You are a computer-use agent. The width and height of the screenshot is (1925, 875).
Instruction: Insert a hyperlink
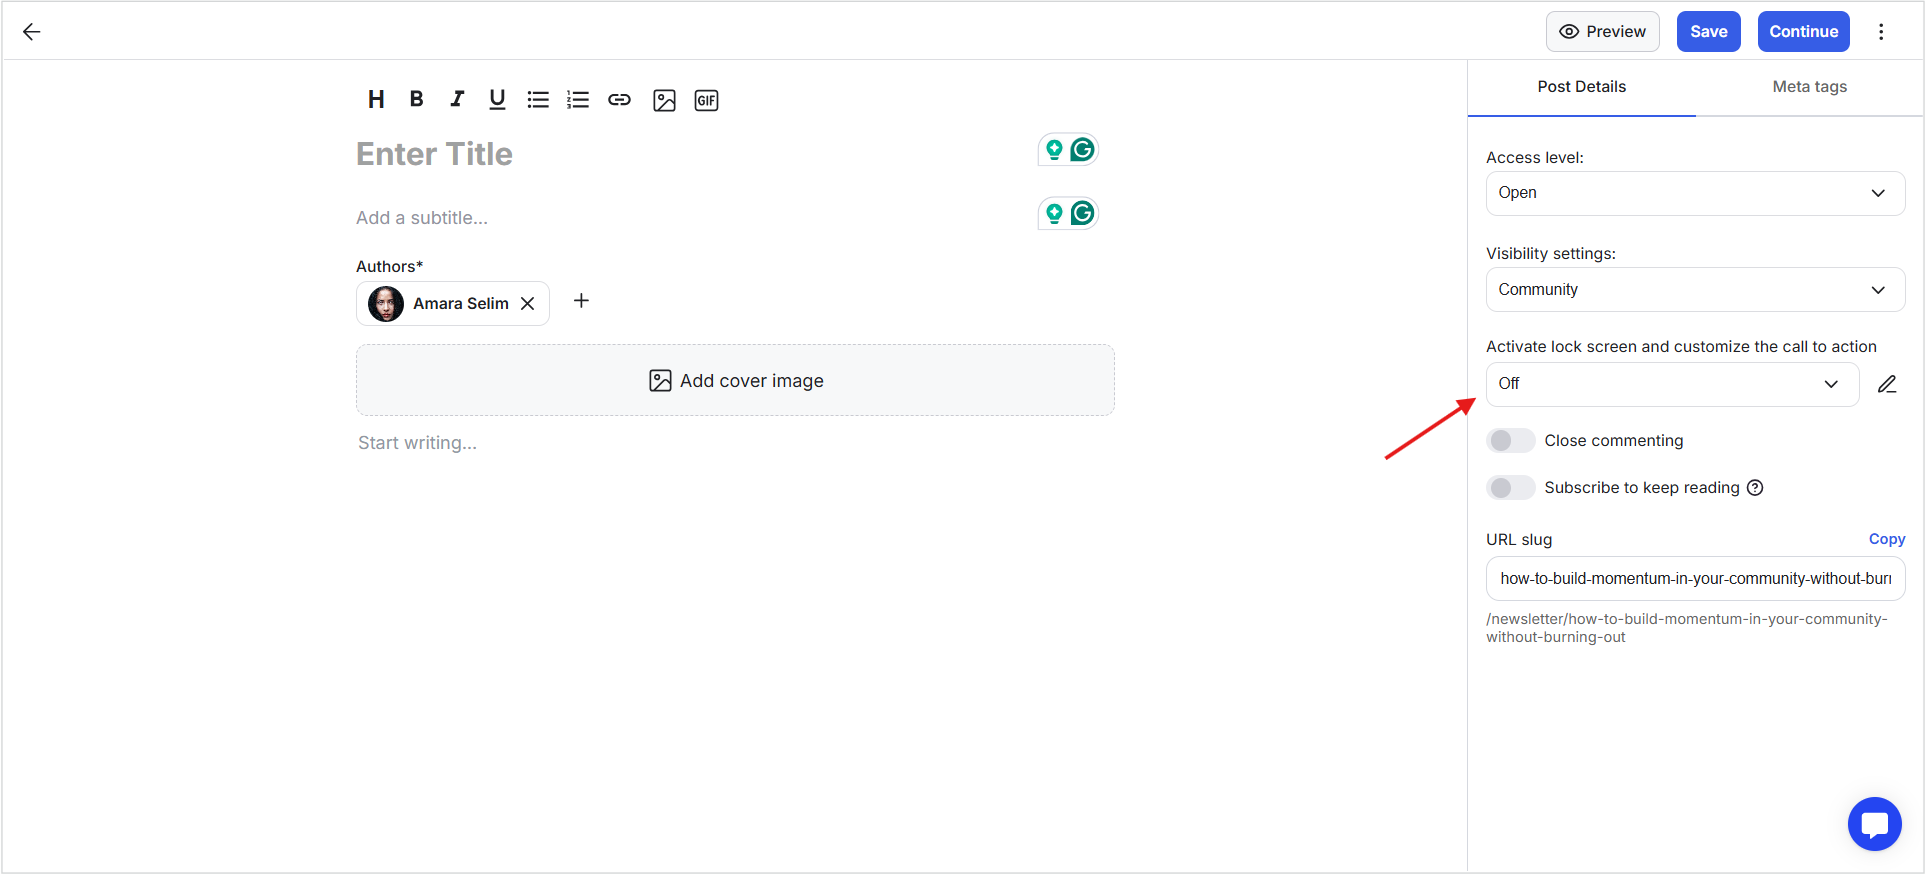point(619,99)
